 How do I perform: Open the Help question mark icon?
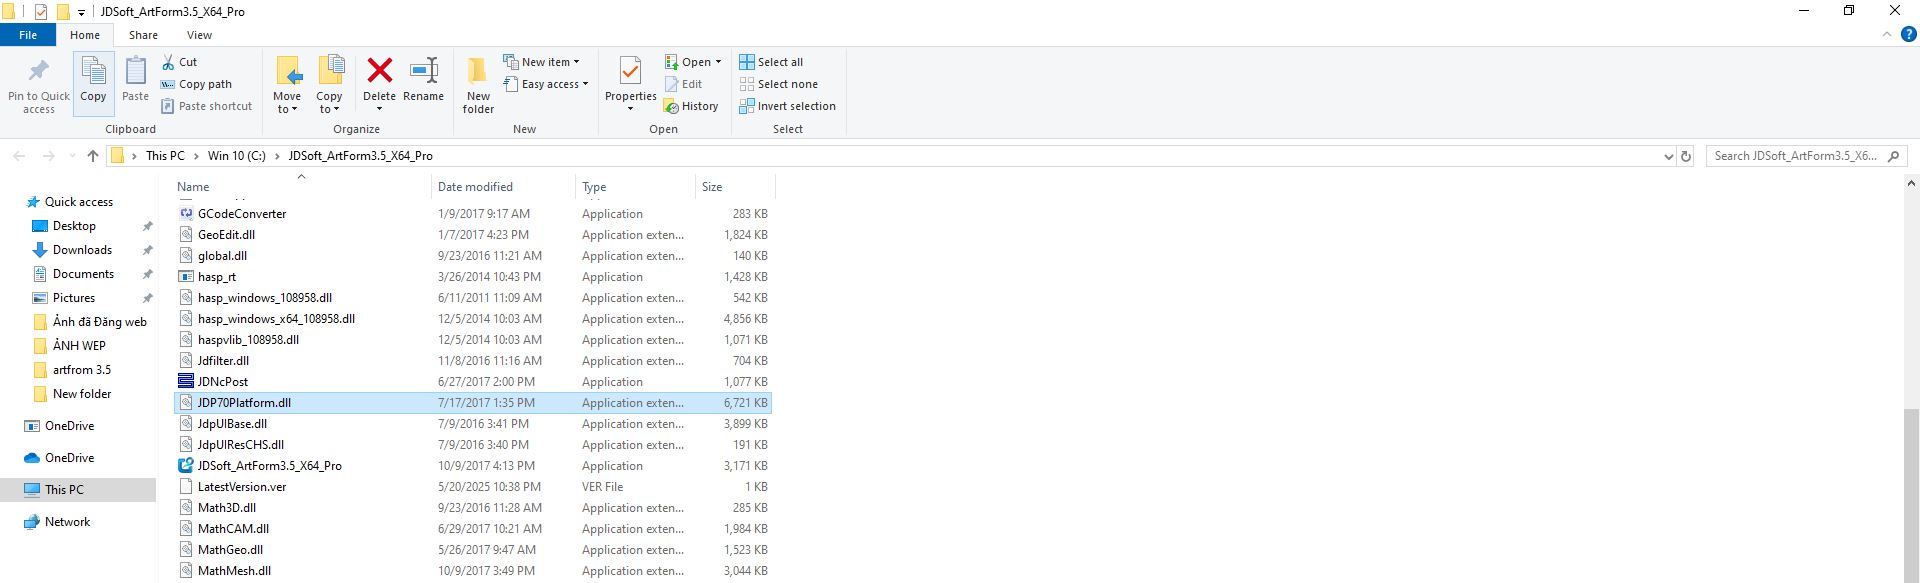tap(1907, 34)
